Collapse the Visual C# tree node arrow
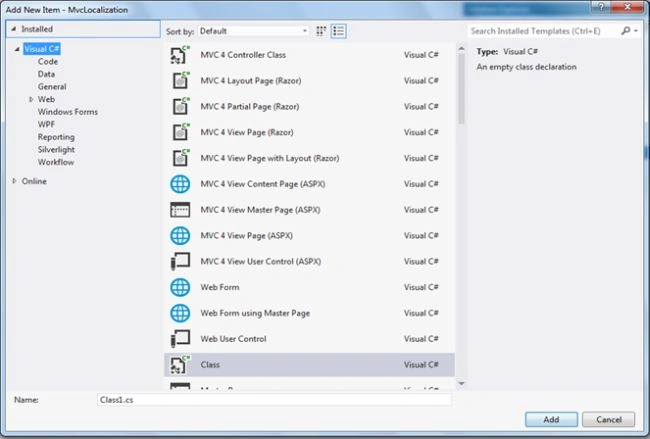 click(x=17, y=49)
